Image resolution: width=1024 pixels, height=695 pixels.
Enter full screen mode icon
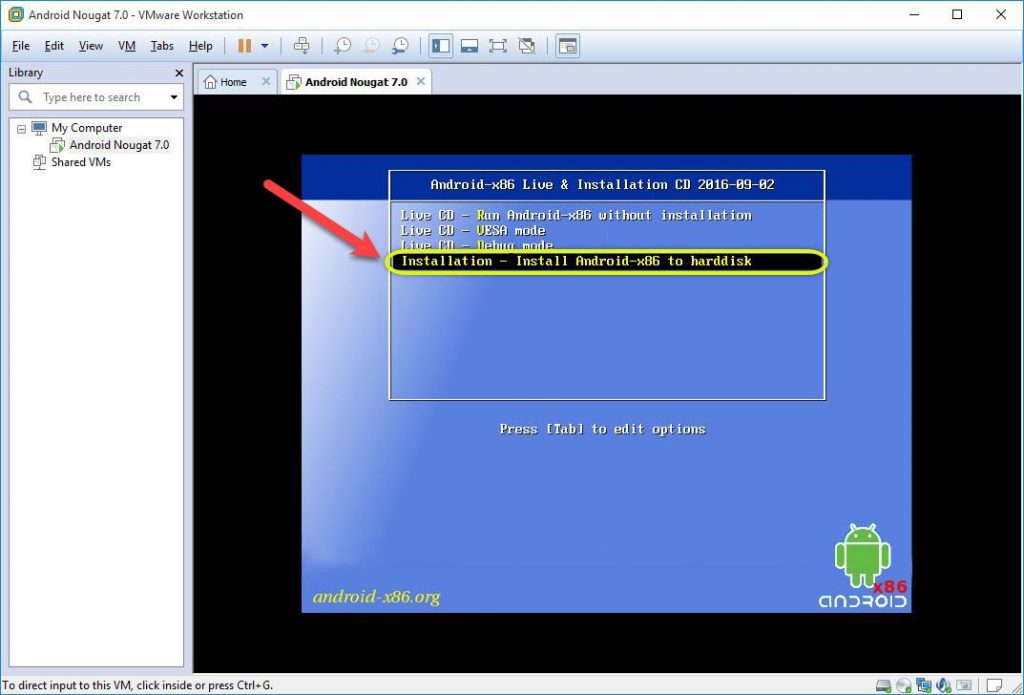(497, 45)
